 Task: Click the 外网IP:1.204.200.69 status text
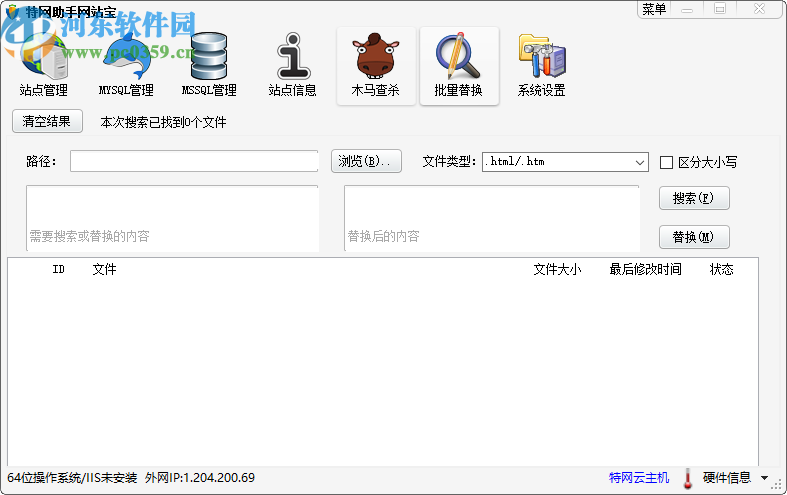coord(200,477)
